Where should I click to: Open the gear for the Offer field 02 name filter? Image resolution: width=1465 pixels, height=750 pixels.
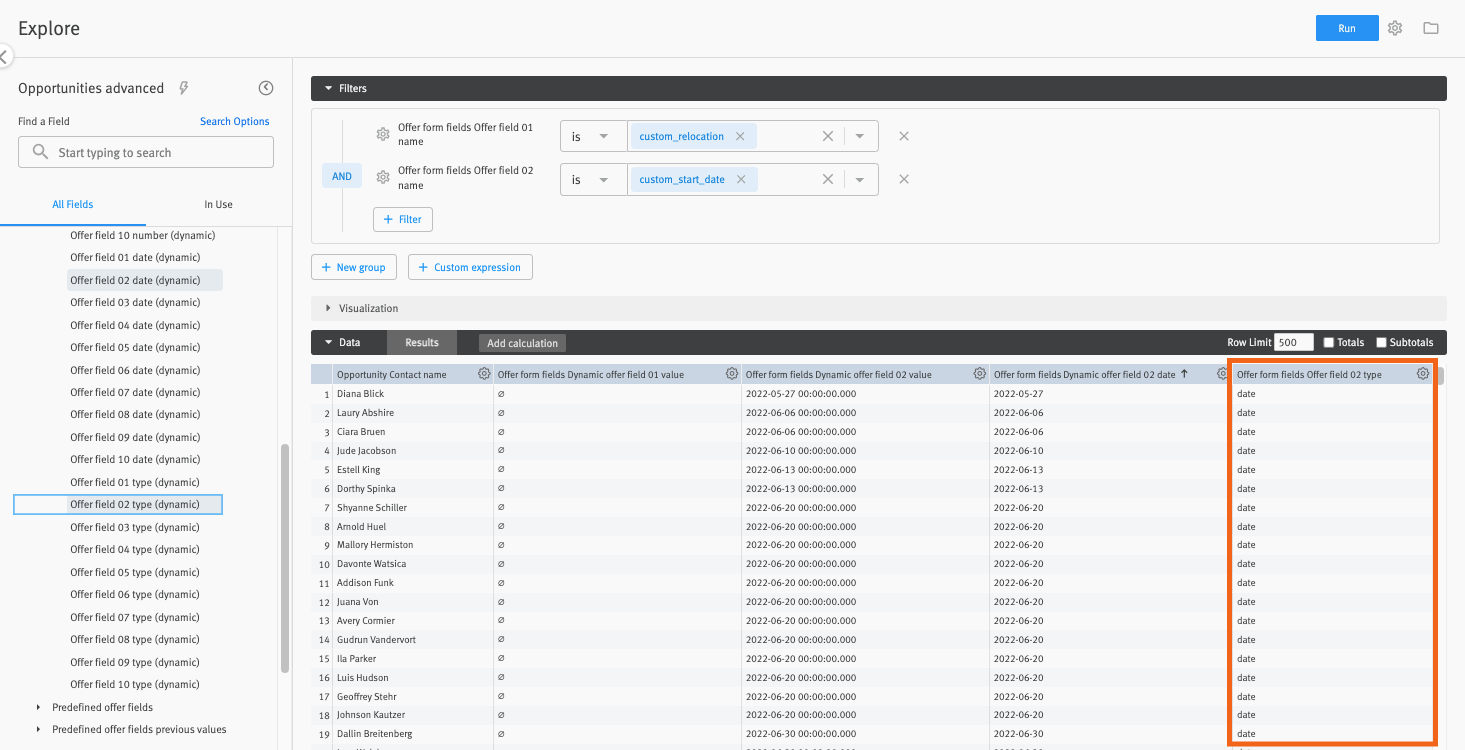(382, 177)
